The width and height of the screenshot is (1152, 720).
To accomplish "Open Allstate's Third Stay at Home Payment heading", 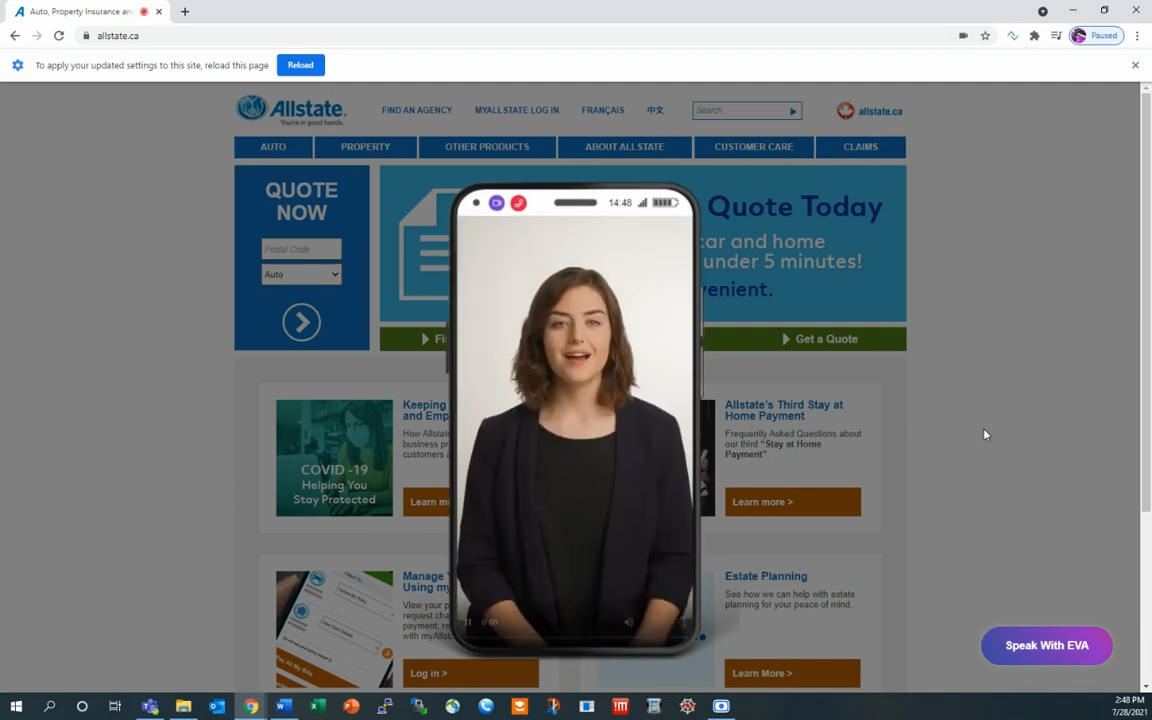I will tap(784, 410).
